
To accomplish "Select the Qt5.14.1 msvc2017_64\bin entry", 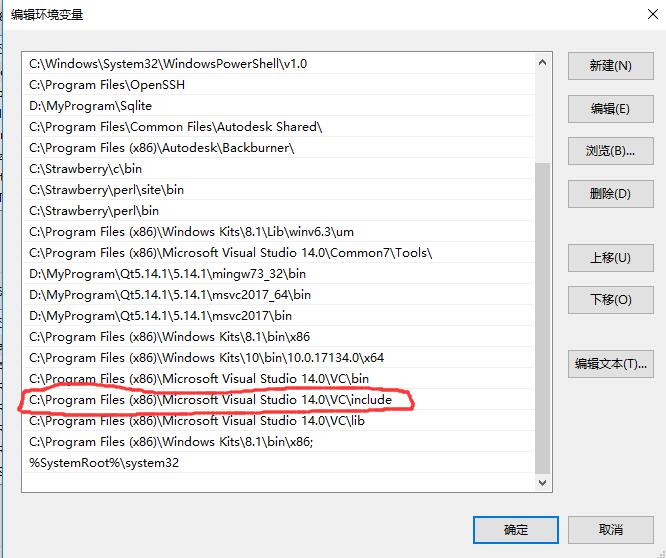I will click(279, 295).
